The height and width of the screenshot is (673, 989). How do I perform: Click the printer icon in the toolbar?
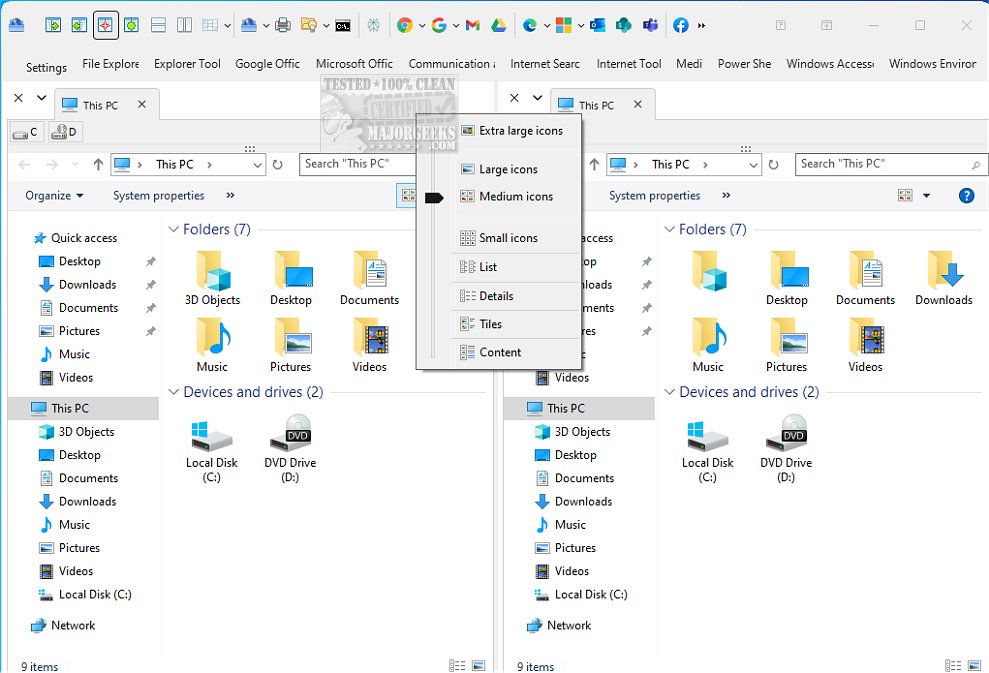click(283, 25)
